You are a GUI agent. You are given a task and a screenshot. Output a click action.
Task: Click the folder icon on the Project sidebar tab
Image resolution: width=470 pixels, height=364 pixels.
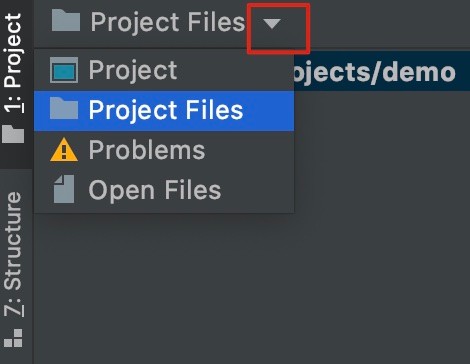point(13,134)
